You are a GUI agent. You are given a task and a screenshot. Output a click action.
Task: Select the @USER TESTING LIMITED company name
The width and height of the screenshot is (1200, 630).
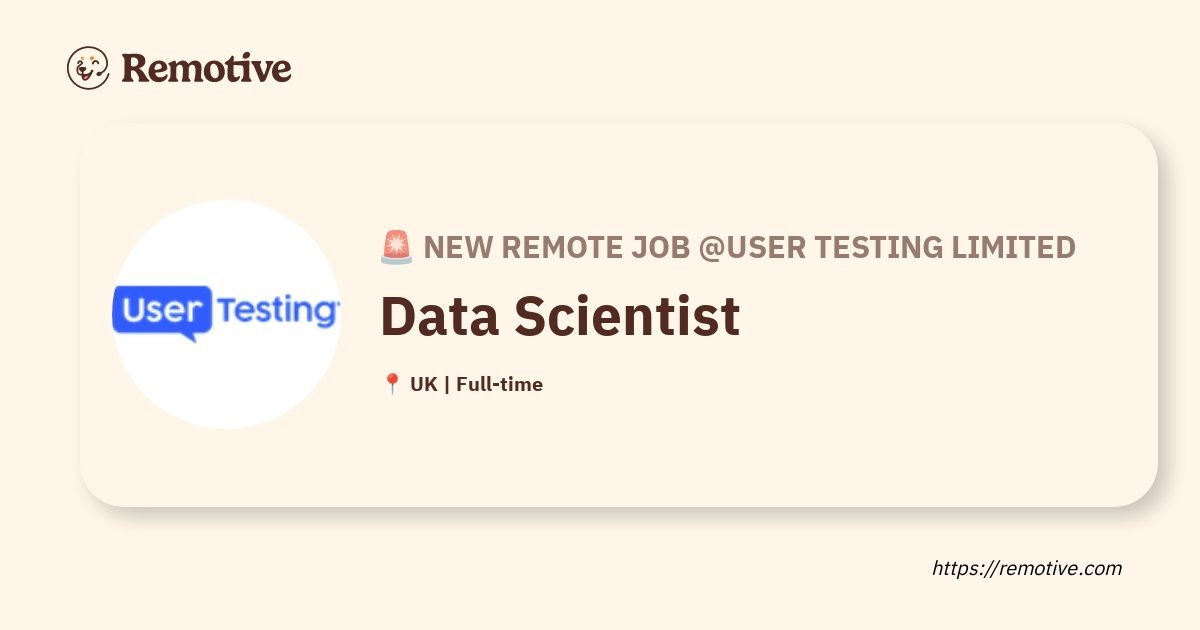[x=886, y=247]
